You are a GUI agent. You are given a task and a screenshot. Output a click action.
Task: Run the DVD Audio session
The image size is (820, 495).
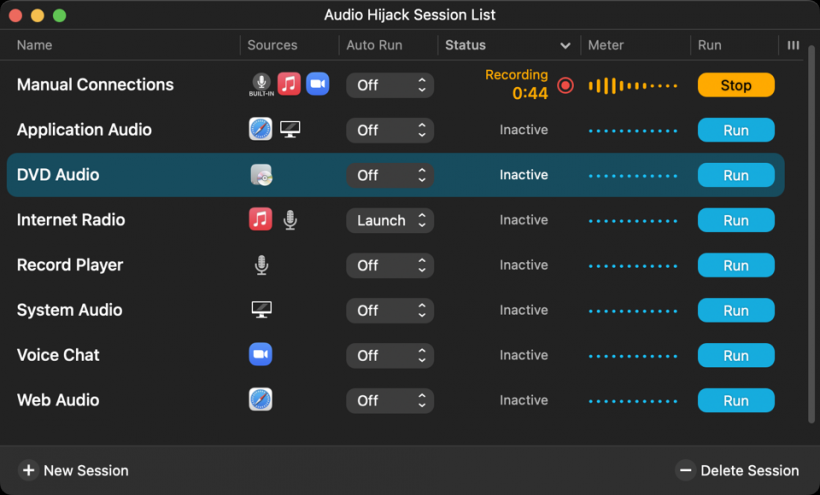tap(736, 175)
